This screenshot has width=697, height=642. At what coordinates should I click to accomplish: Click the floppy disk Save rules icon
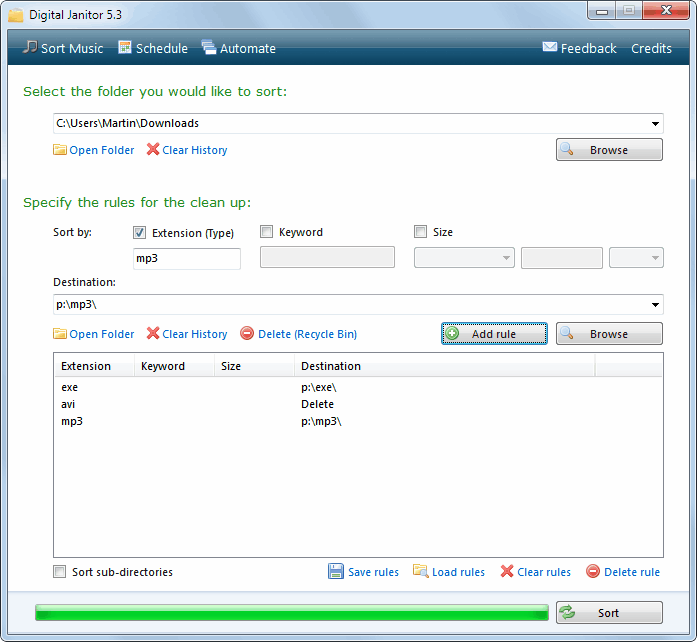336,571
